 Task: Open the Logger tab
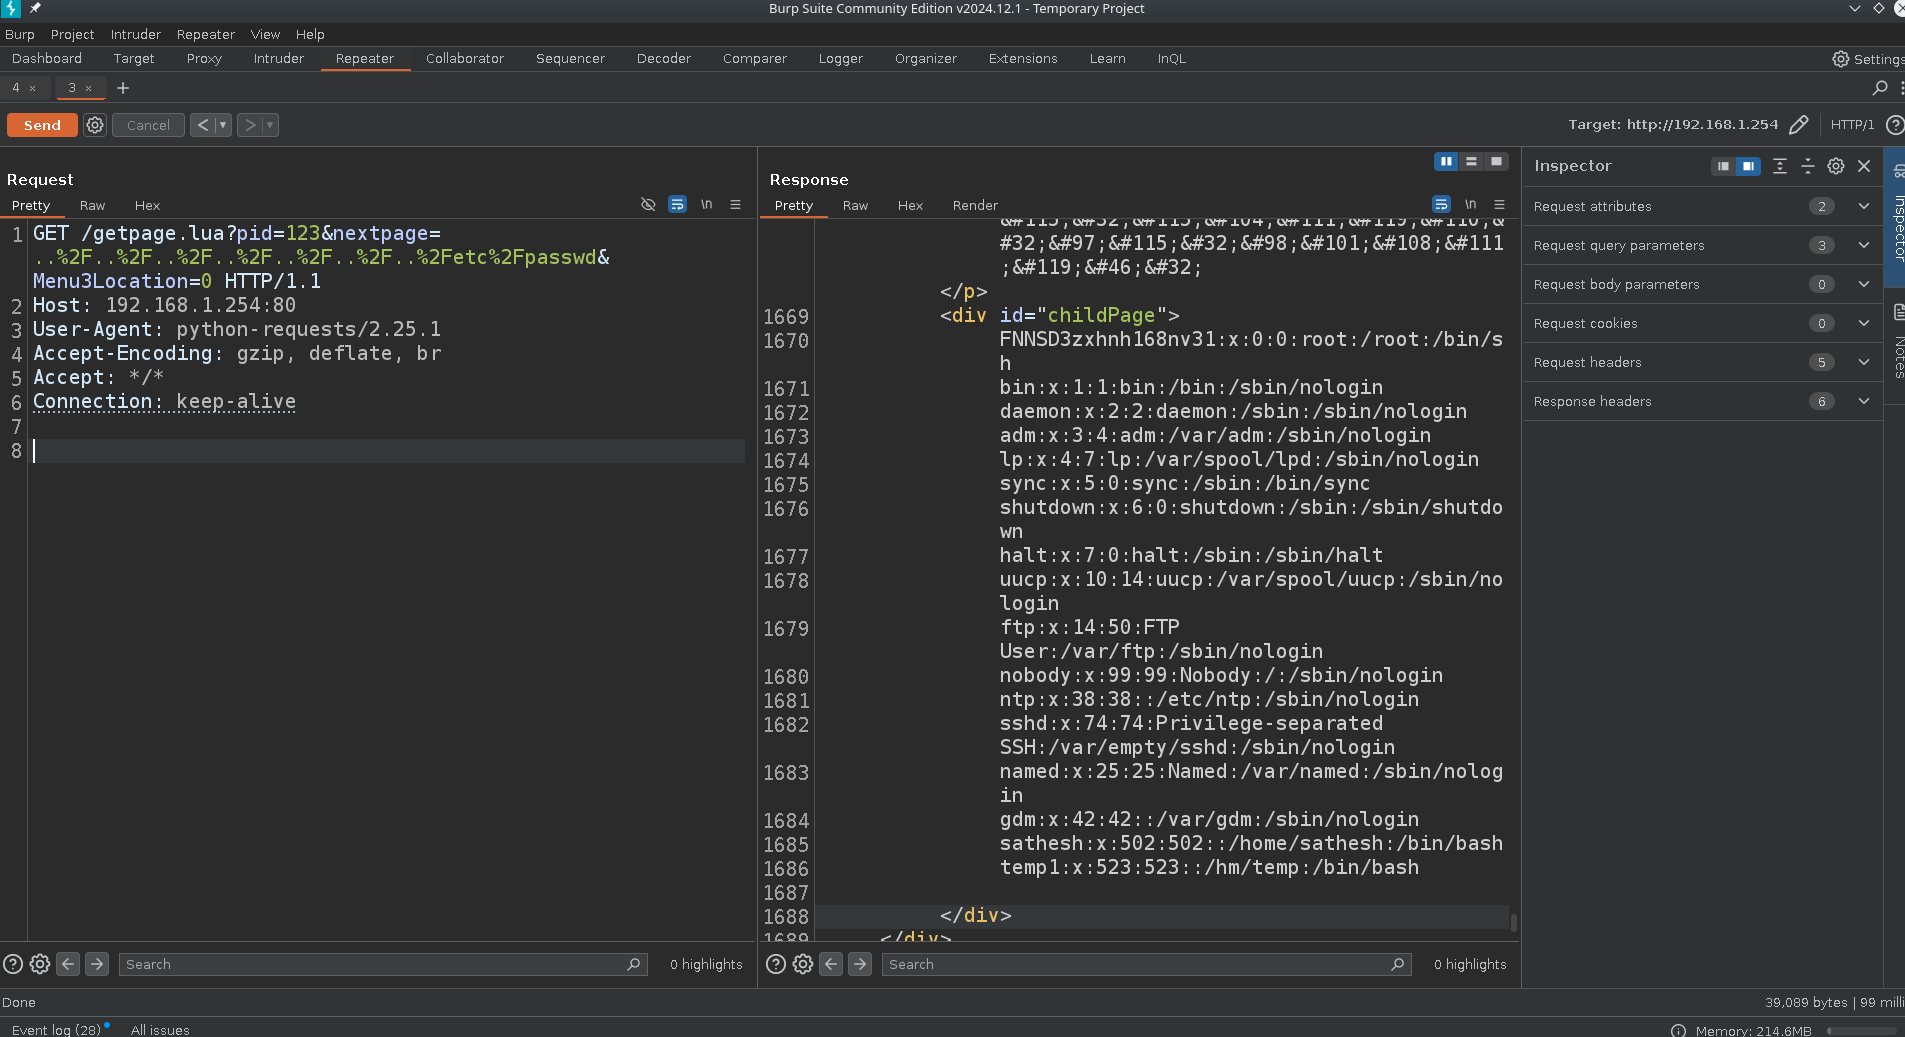(841, 59)
